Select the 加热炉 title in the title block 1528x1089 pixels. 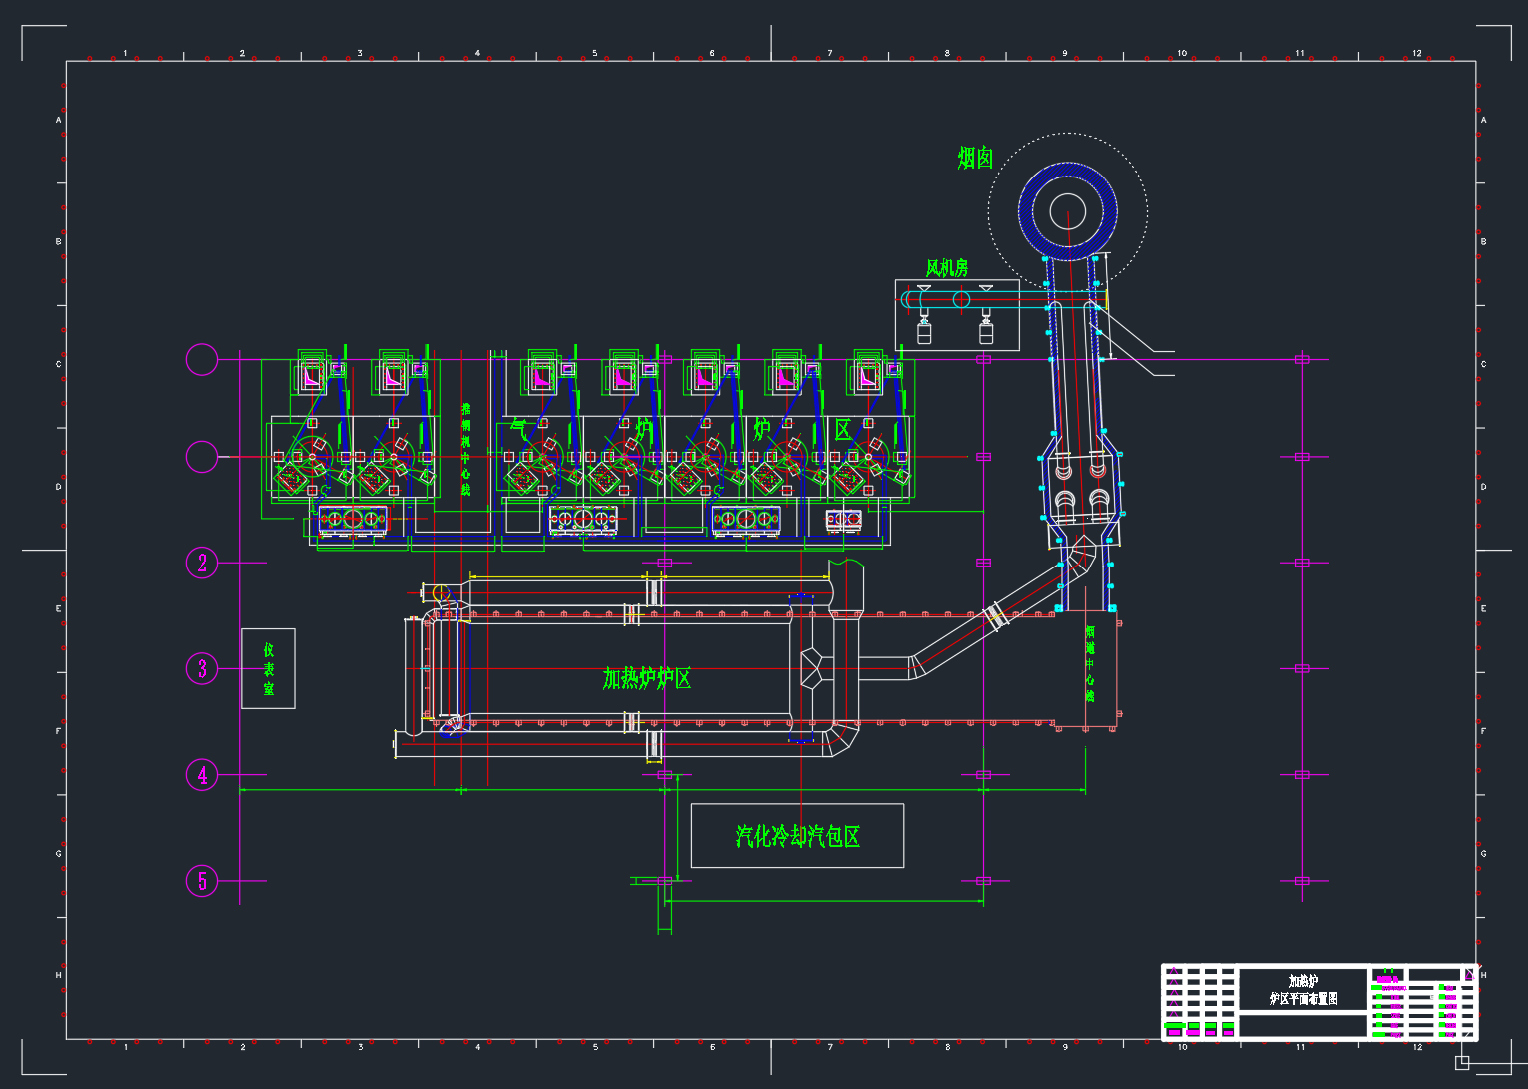pyautogui.click(x=1303, y=981)
